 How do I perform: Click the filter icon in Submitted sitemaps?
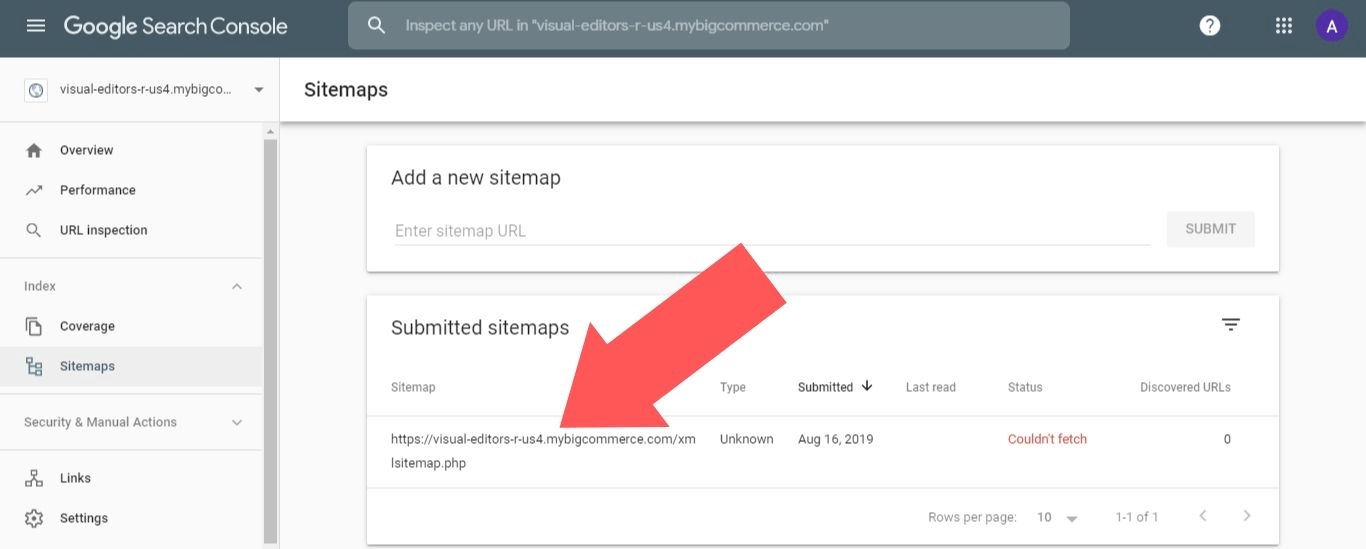coord(1231,325)
